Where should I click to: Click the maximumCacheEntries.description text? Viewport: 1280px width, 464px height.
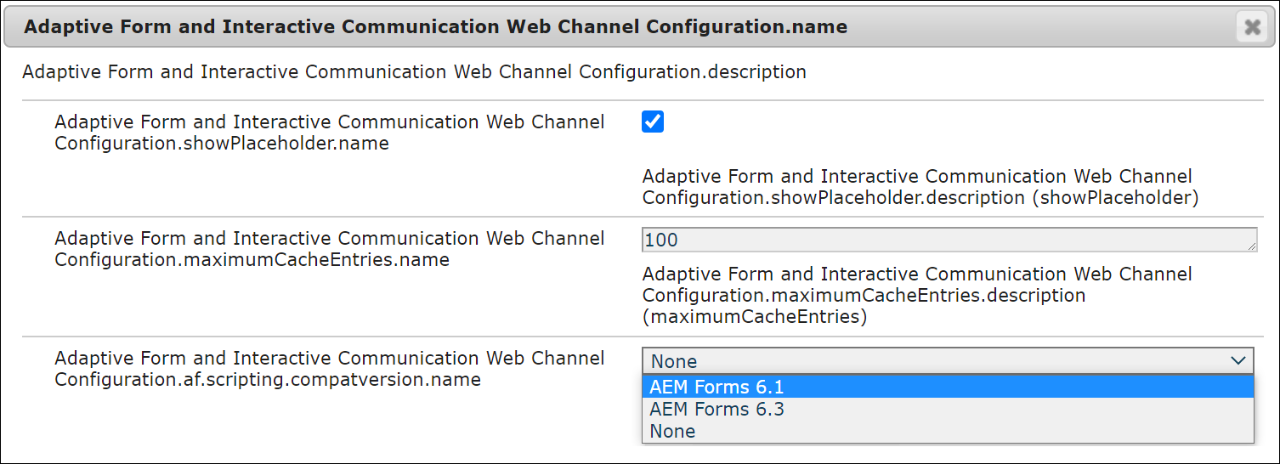tap(917, 296)
